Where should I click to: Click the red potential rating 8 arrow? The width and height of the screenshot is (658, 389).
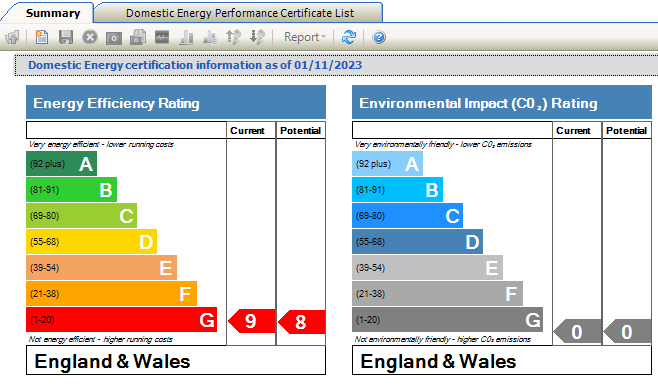301,322
